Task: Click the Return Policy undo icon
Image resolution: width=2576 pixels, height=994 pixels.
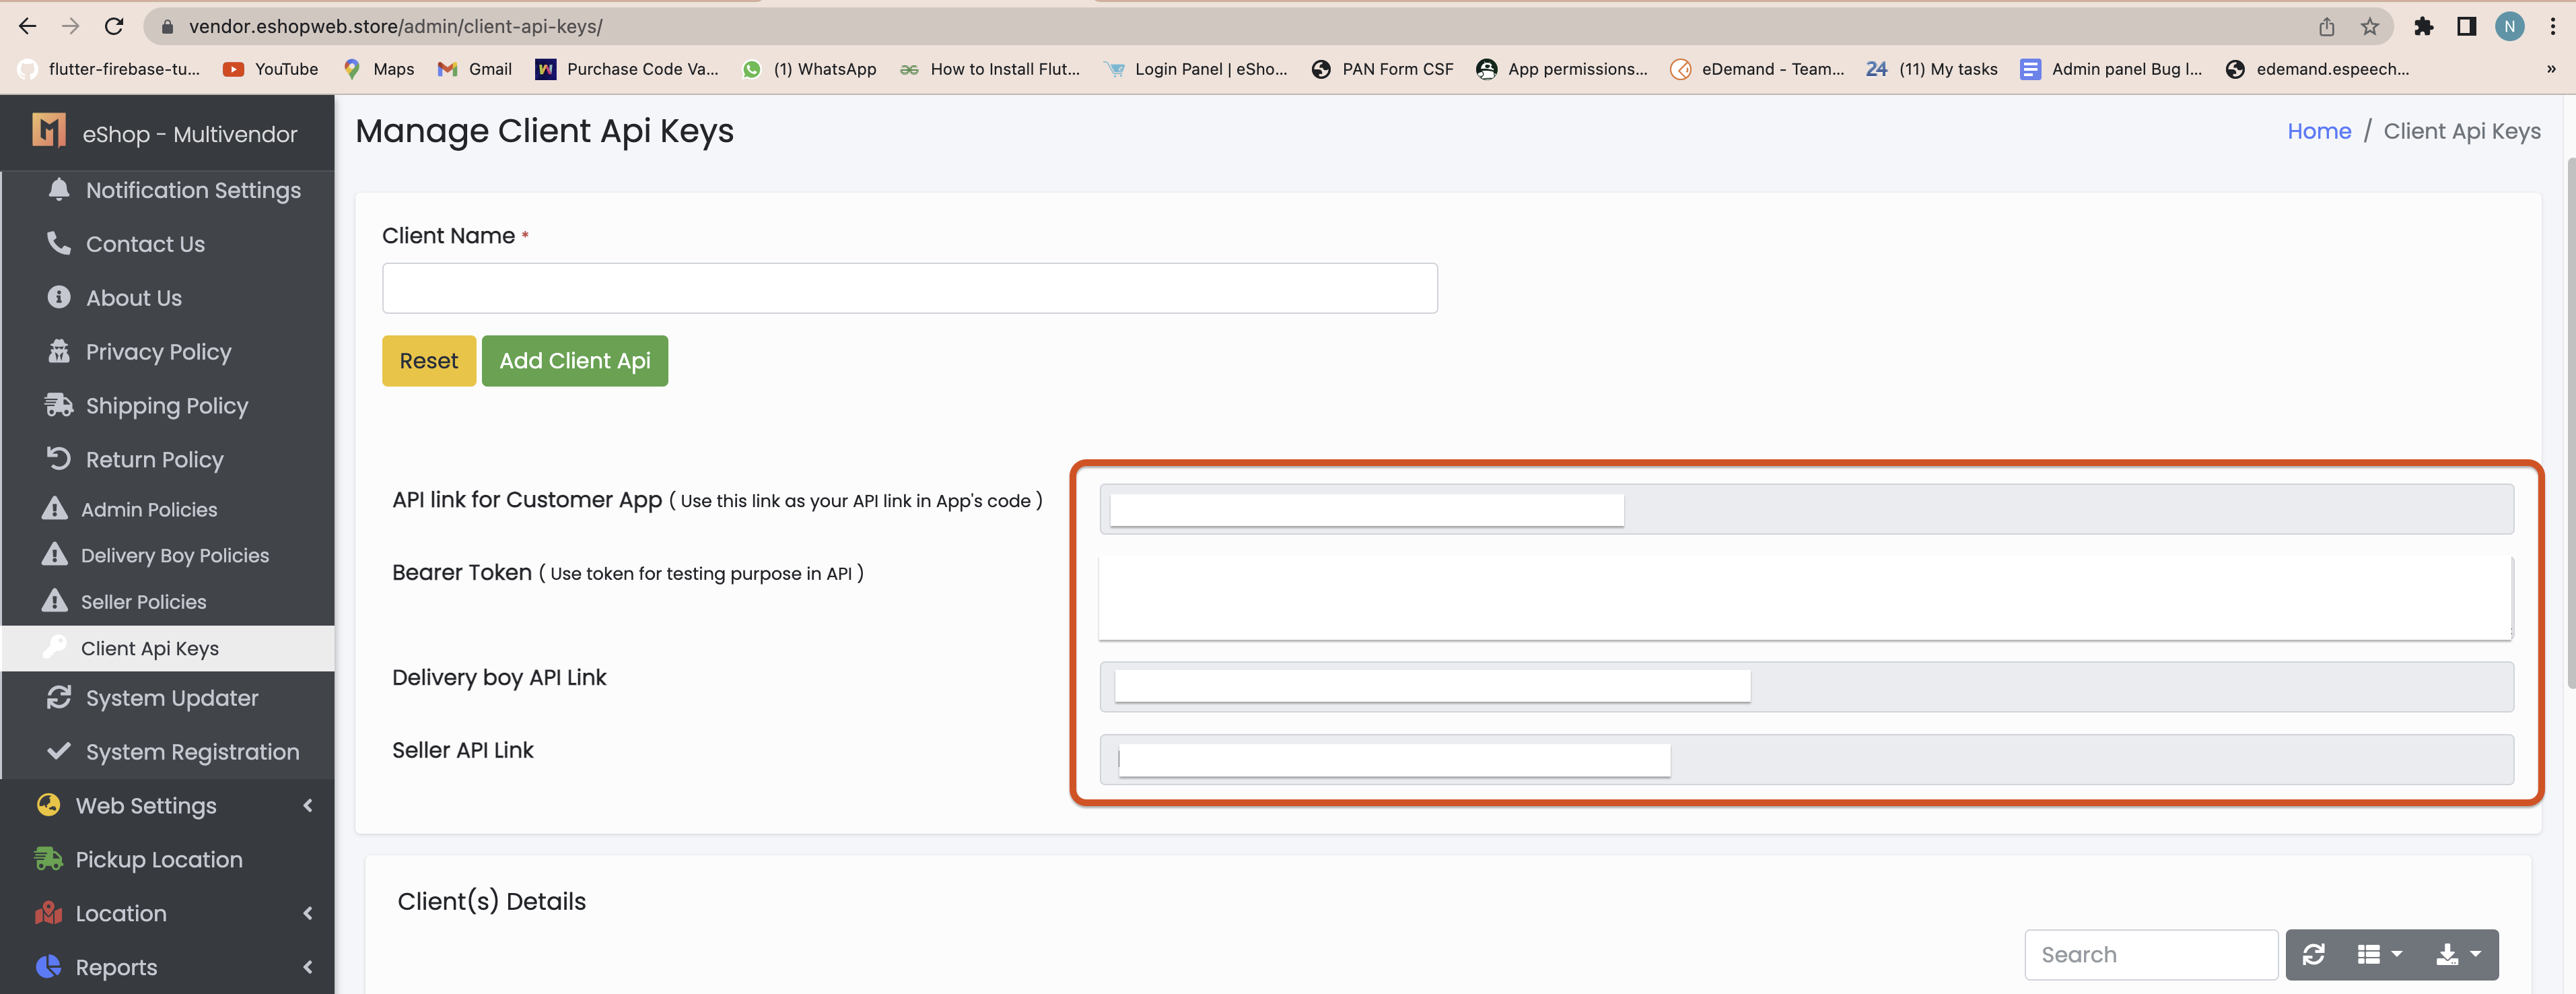Action: click(59, 459)
